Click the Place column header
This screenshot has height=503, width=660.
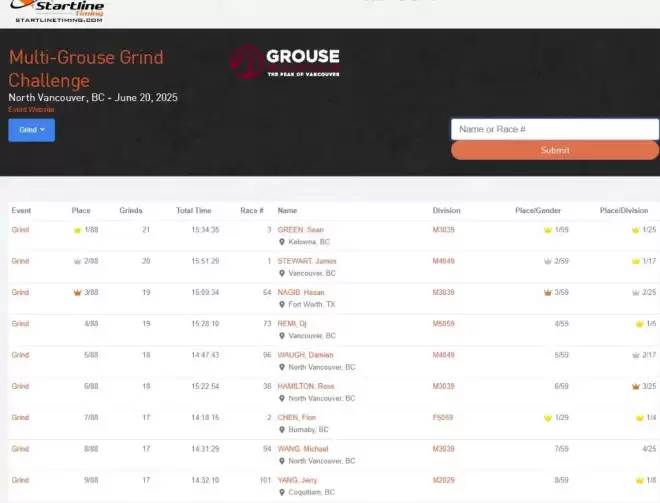tap(81, 210)
